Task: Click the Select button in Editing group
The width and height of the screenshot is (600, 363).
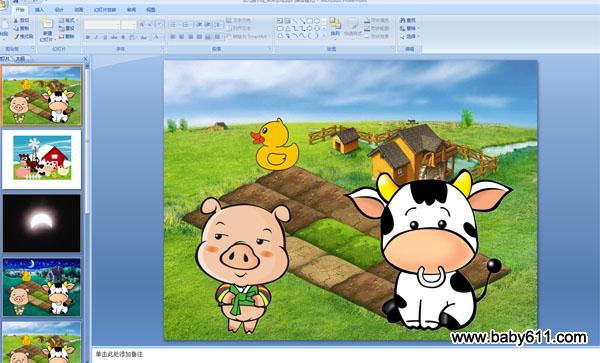Action: click(x=408, y=37)
